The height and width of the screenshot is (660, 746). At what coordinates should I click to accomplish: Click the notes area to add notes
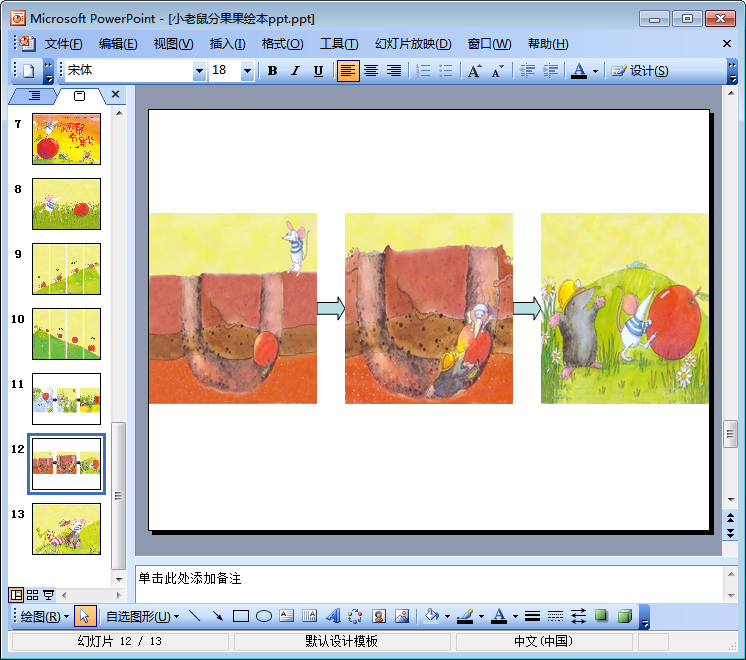pos(429,584)
